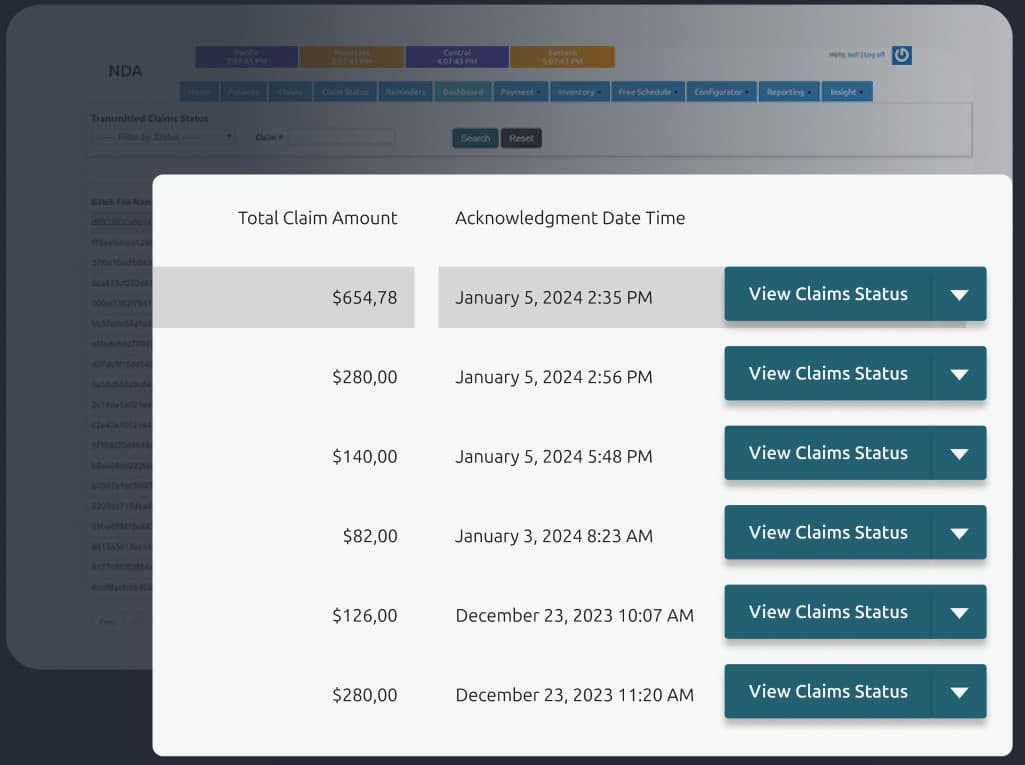Click View Claims Status for December 23 10:07 AM

pos(827,612)
